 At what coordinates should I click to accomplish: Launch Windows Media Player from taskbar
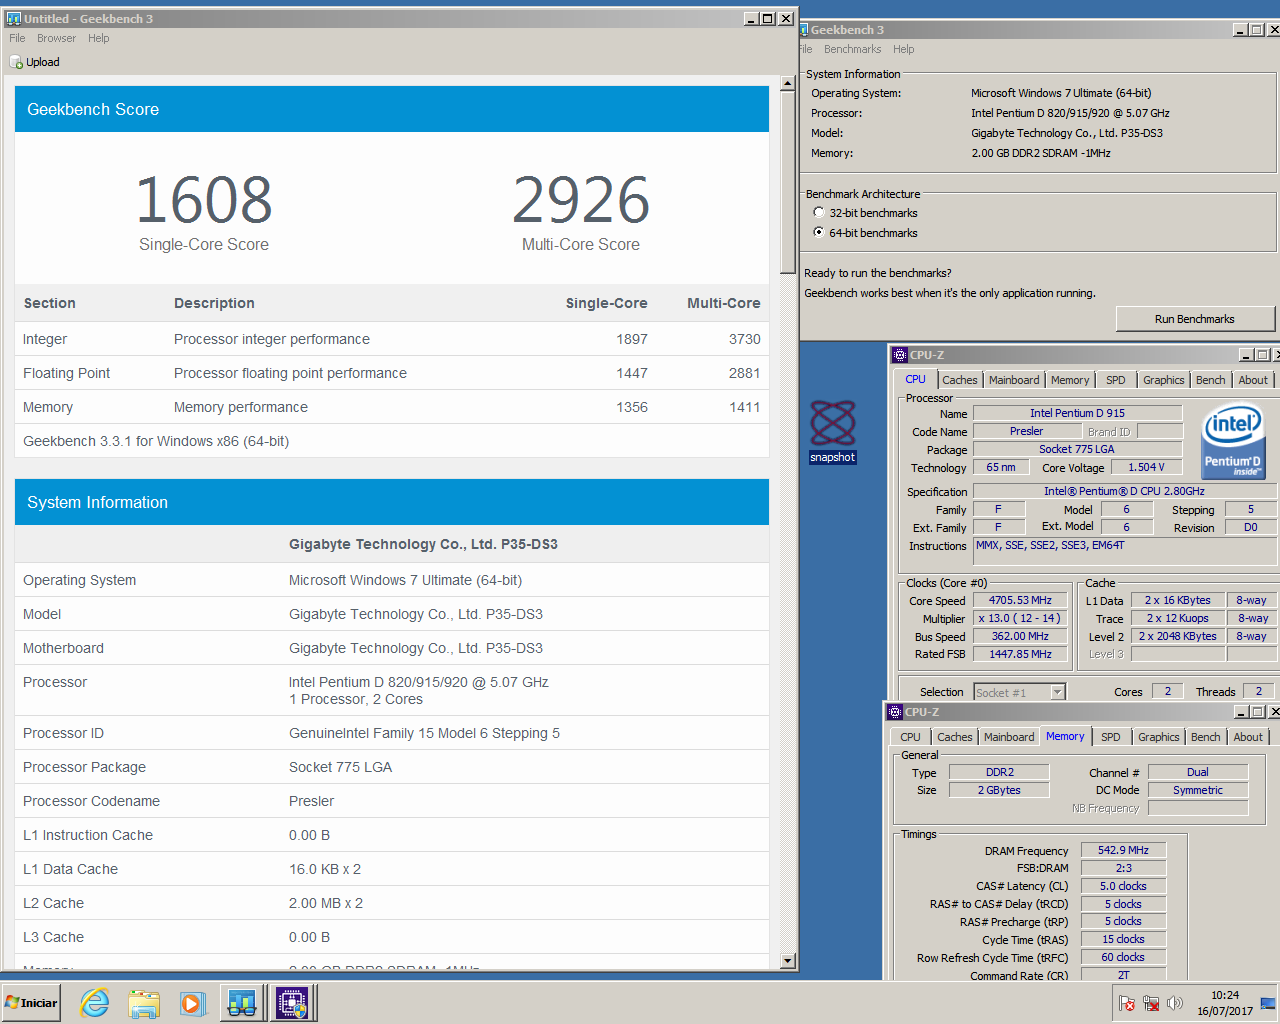coord(192,1003)
